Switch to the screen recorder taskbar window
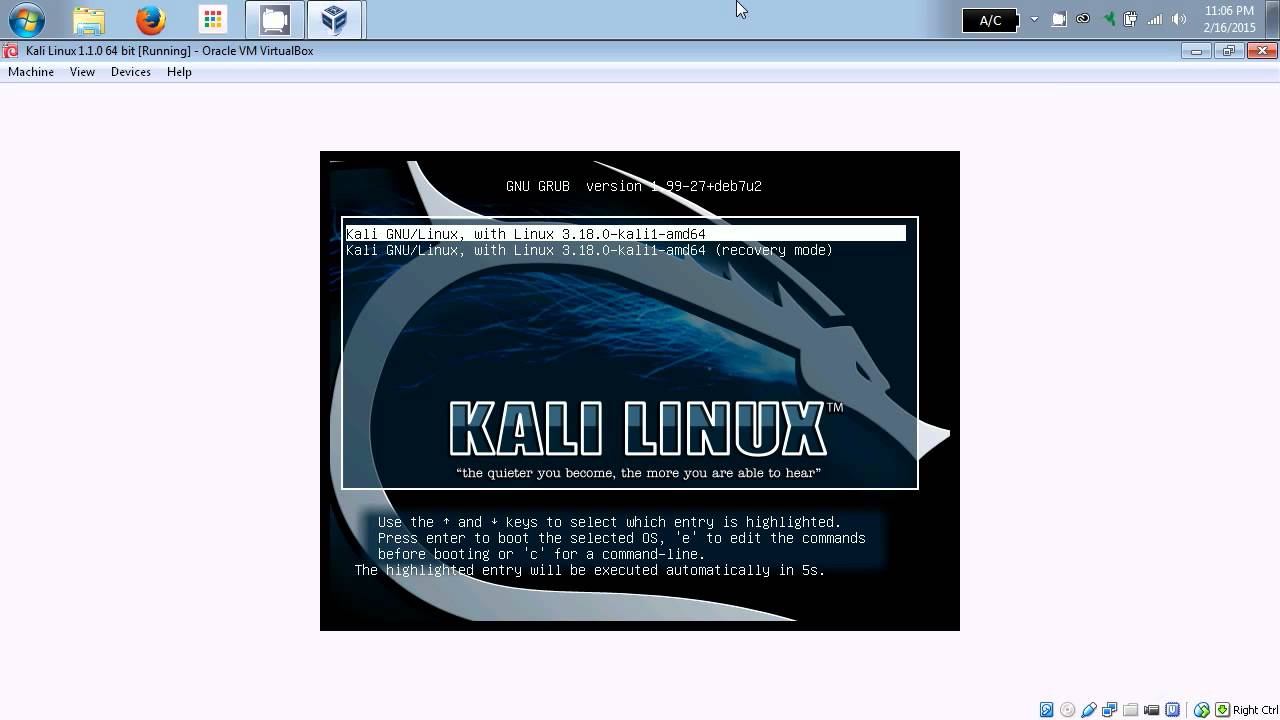The image size is (1280, 720). coord(274,20)
